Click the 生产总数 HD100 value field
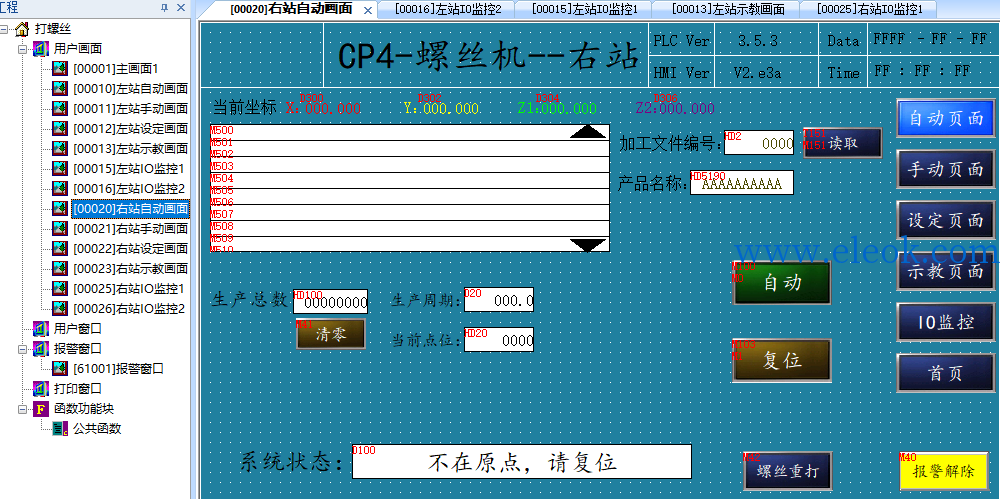 tap(330, 302)
